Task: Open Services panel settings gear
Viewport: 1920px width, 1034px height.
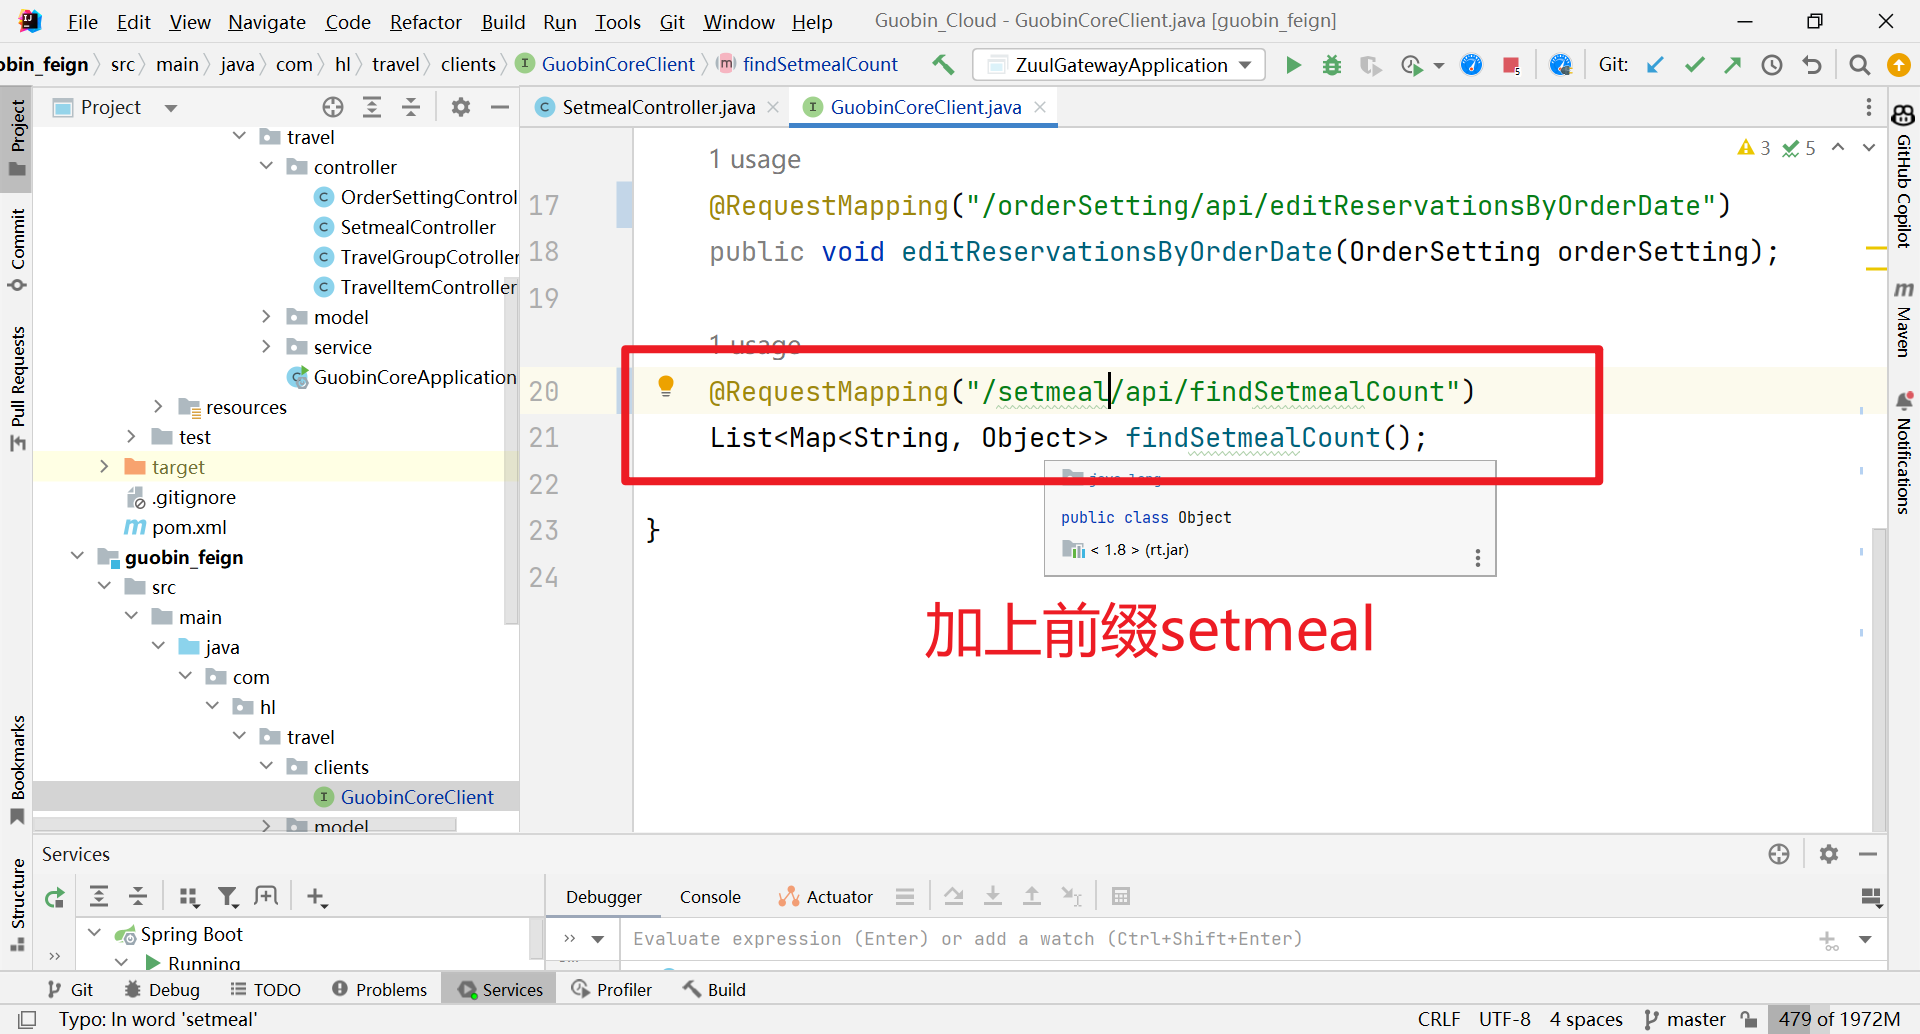Action: (x=1829, y=854)
